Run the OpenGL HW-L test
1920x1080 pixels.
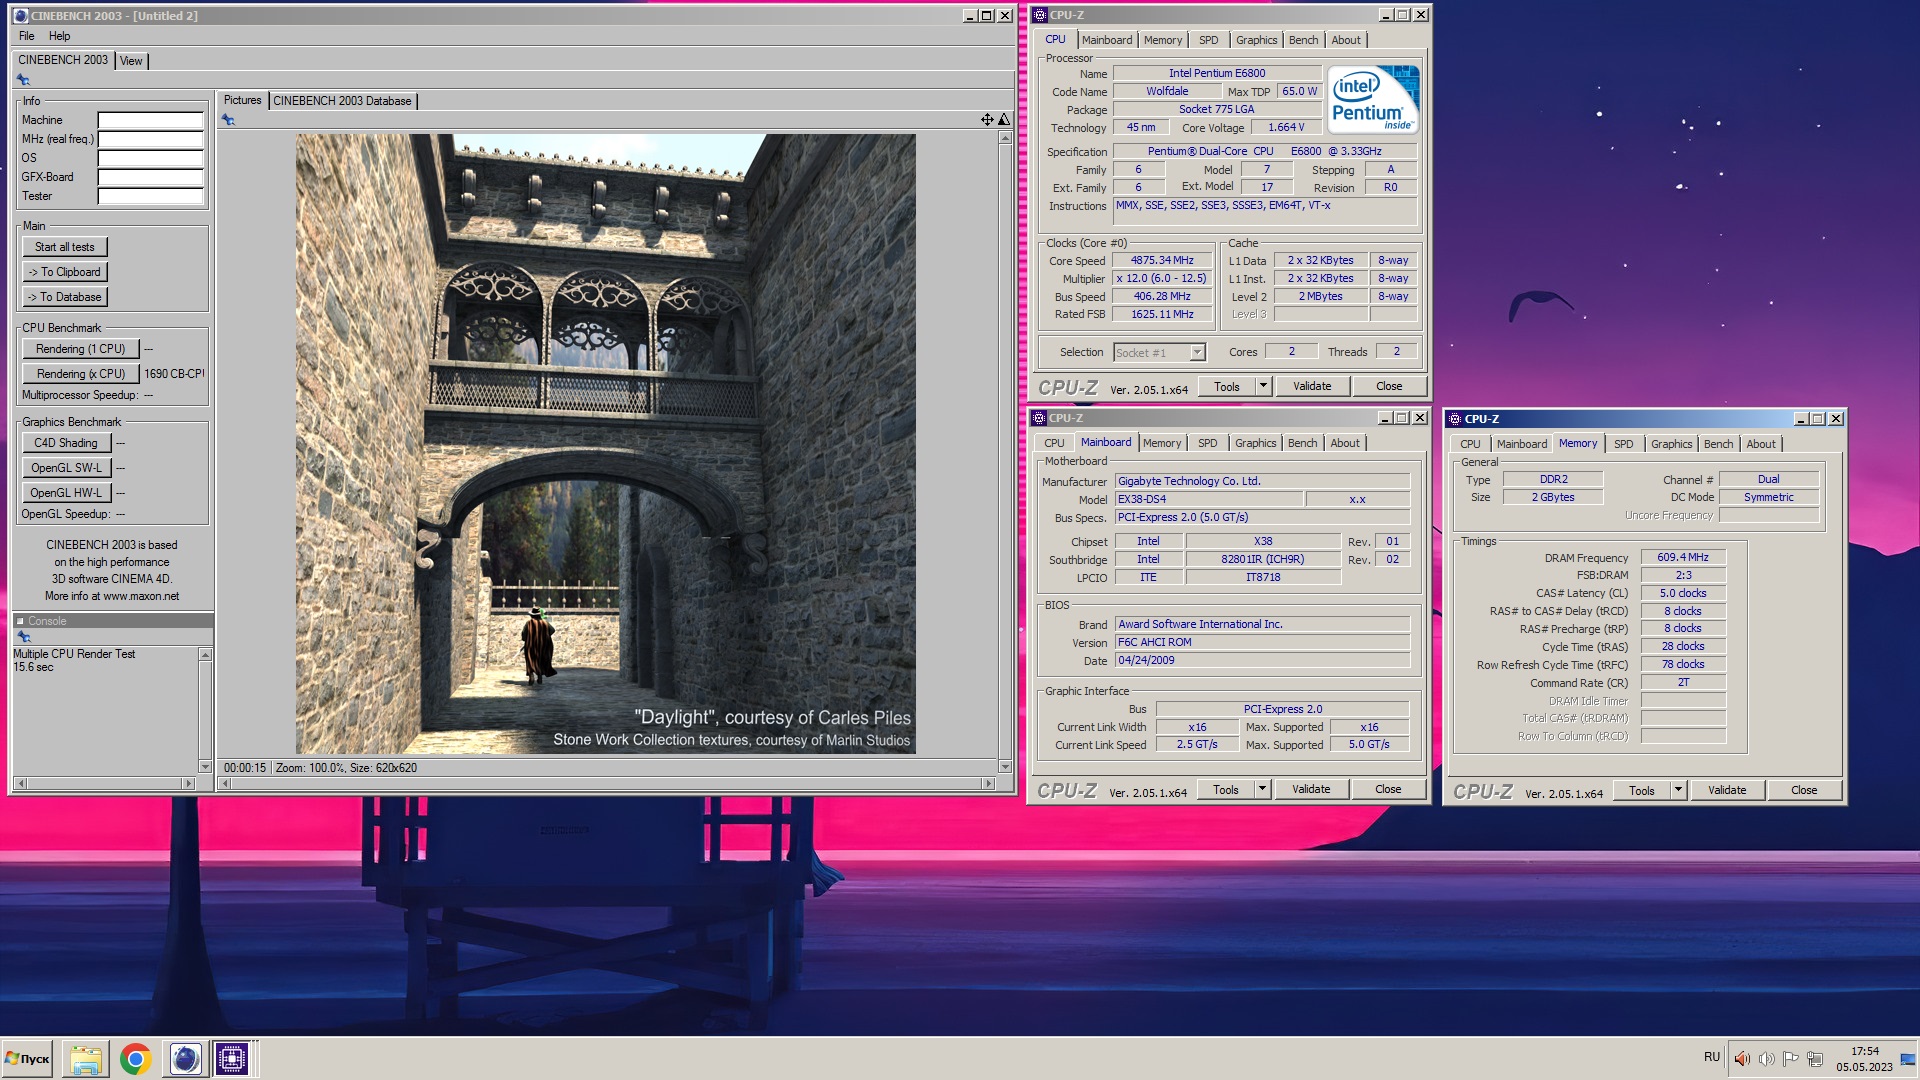66,493
